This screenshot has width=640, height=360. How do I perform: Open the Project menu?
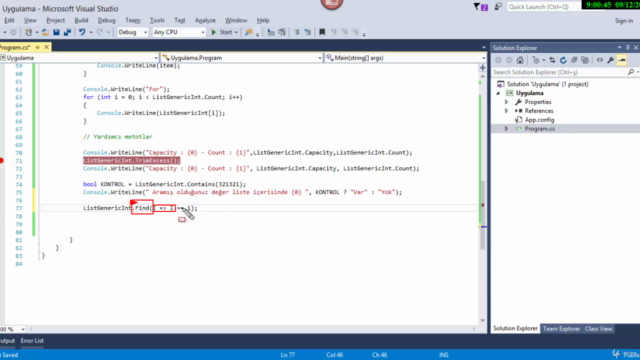[56, 20]
